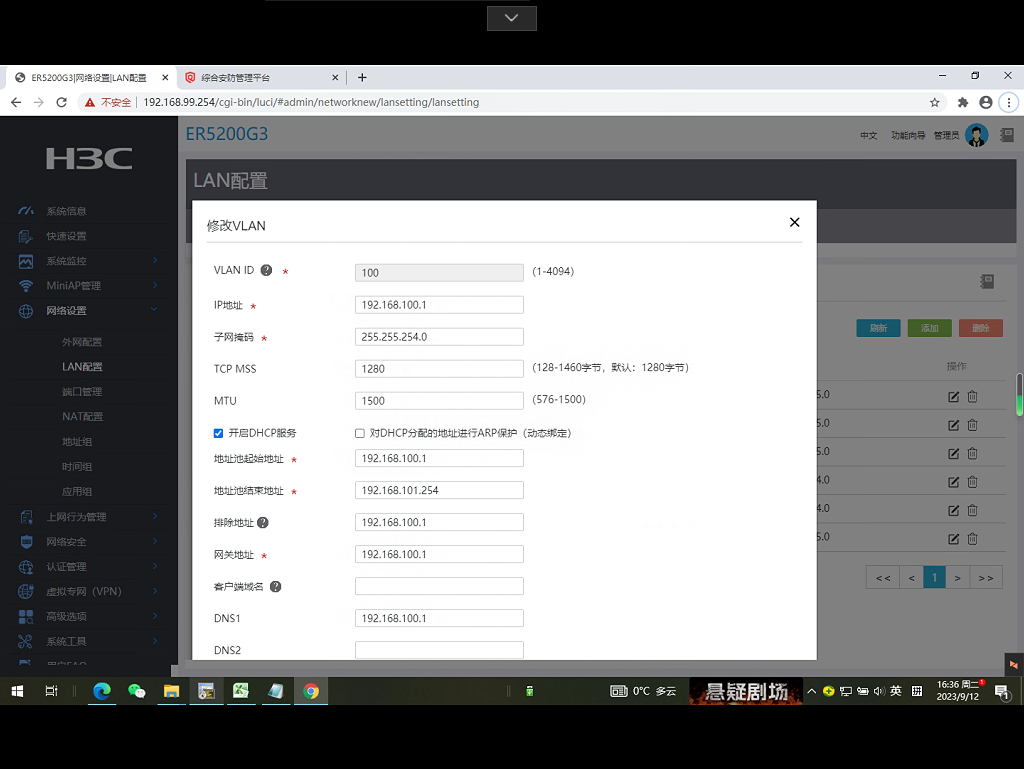Select 地址组 in the sidebar
The width and height of the screenshot is (1024, 769).
click(x=77, y=442)
